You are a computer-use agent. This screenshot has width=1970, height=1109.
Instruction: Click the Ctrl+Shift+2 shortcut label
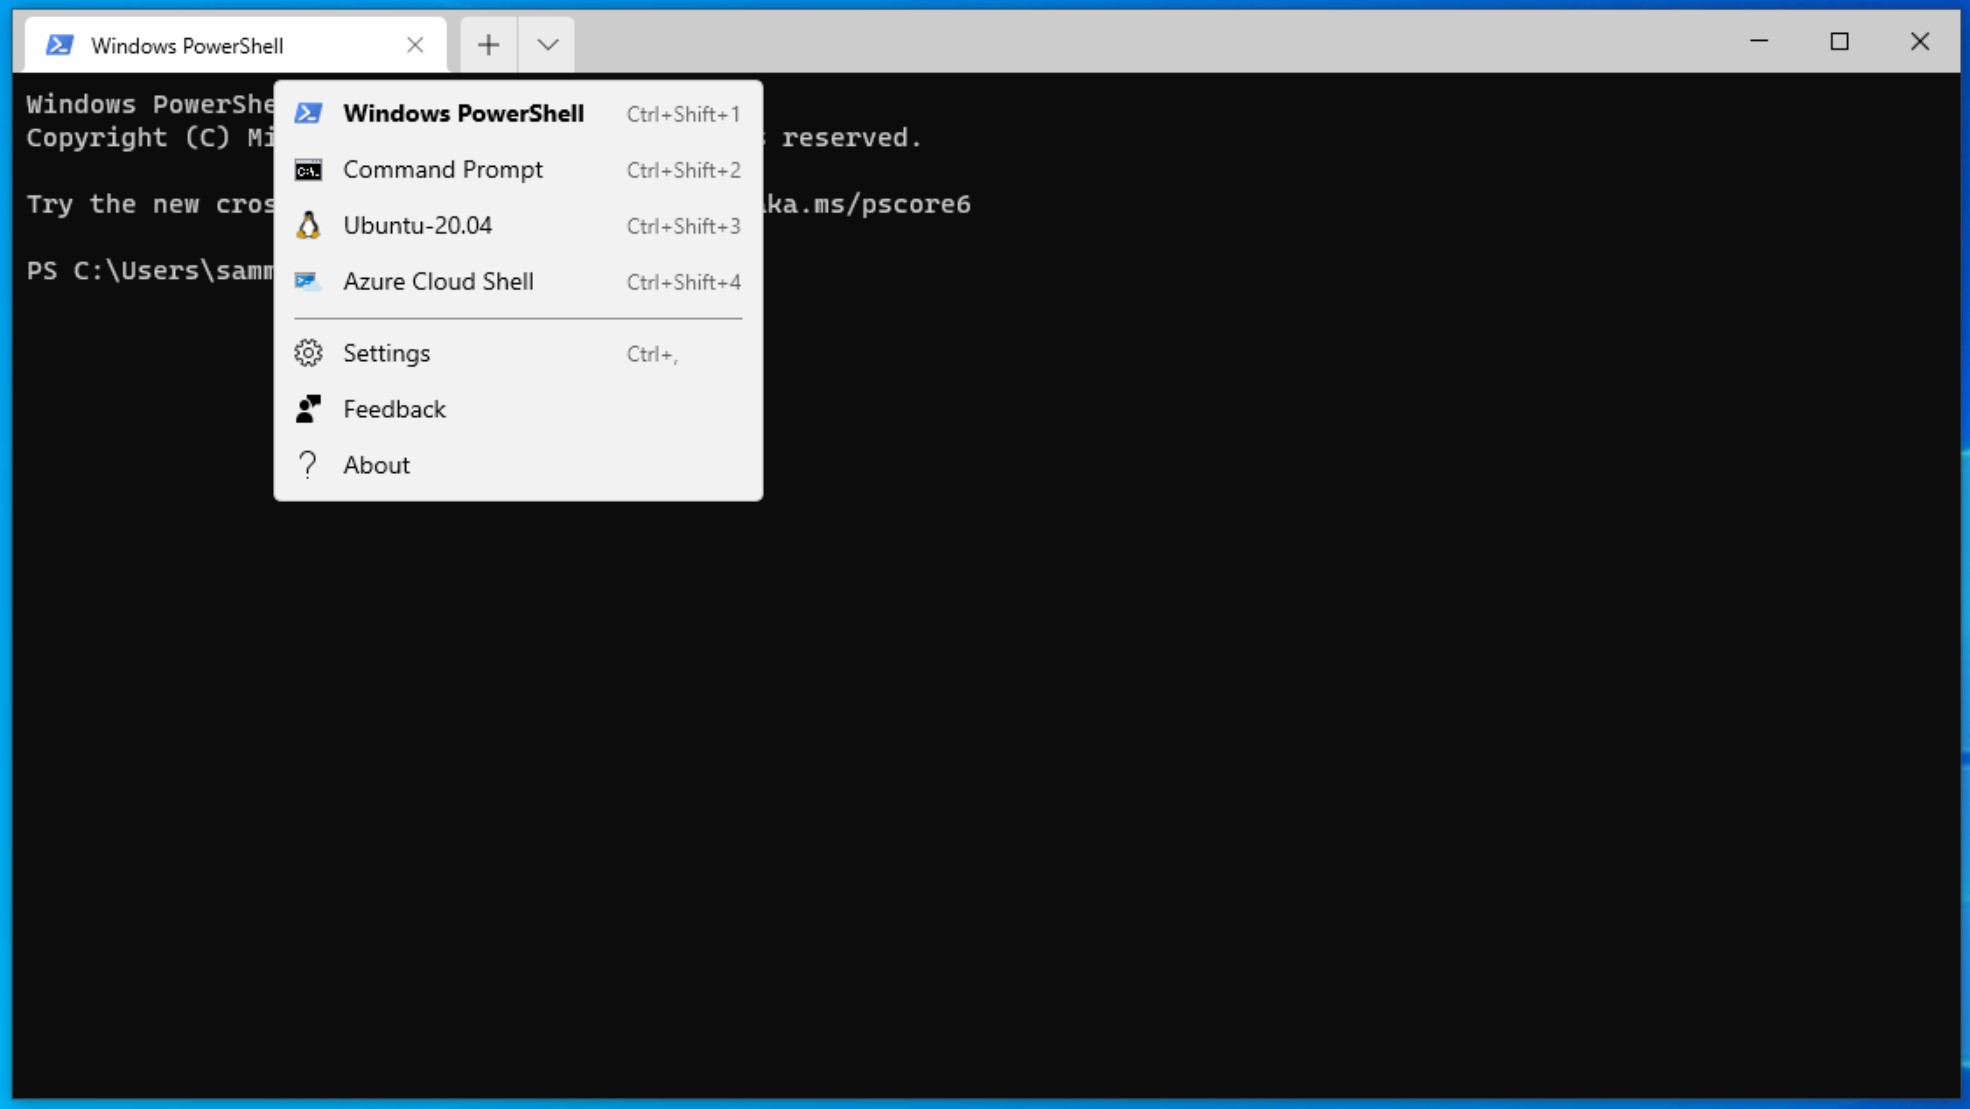[683, 170]
